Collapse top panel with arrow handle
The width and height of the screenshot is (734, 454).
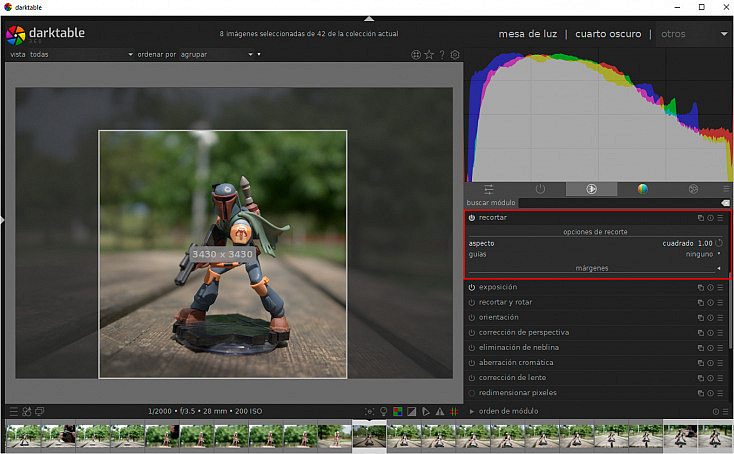(x=369, y=19)
